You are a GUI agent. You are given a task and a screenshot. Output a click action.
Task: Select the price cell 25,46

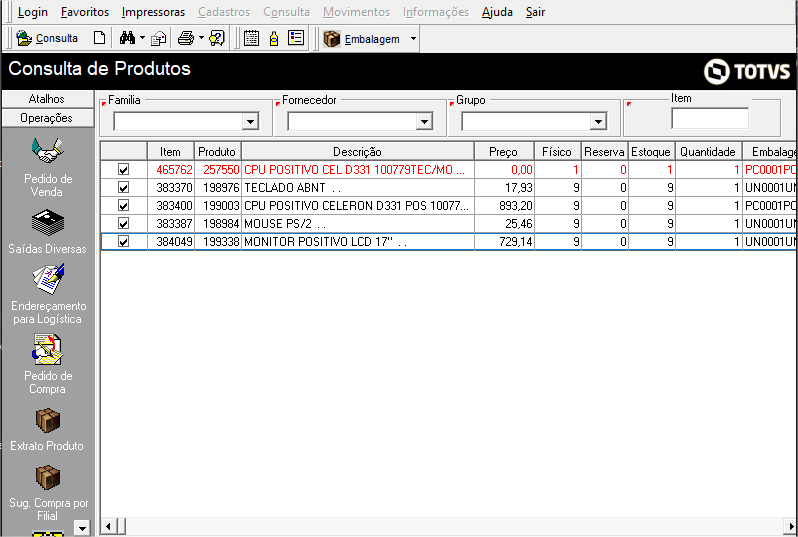click(x=504, y=223)
